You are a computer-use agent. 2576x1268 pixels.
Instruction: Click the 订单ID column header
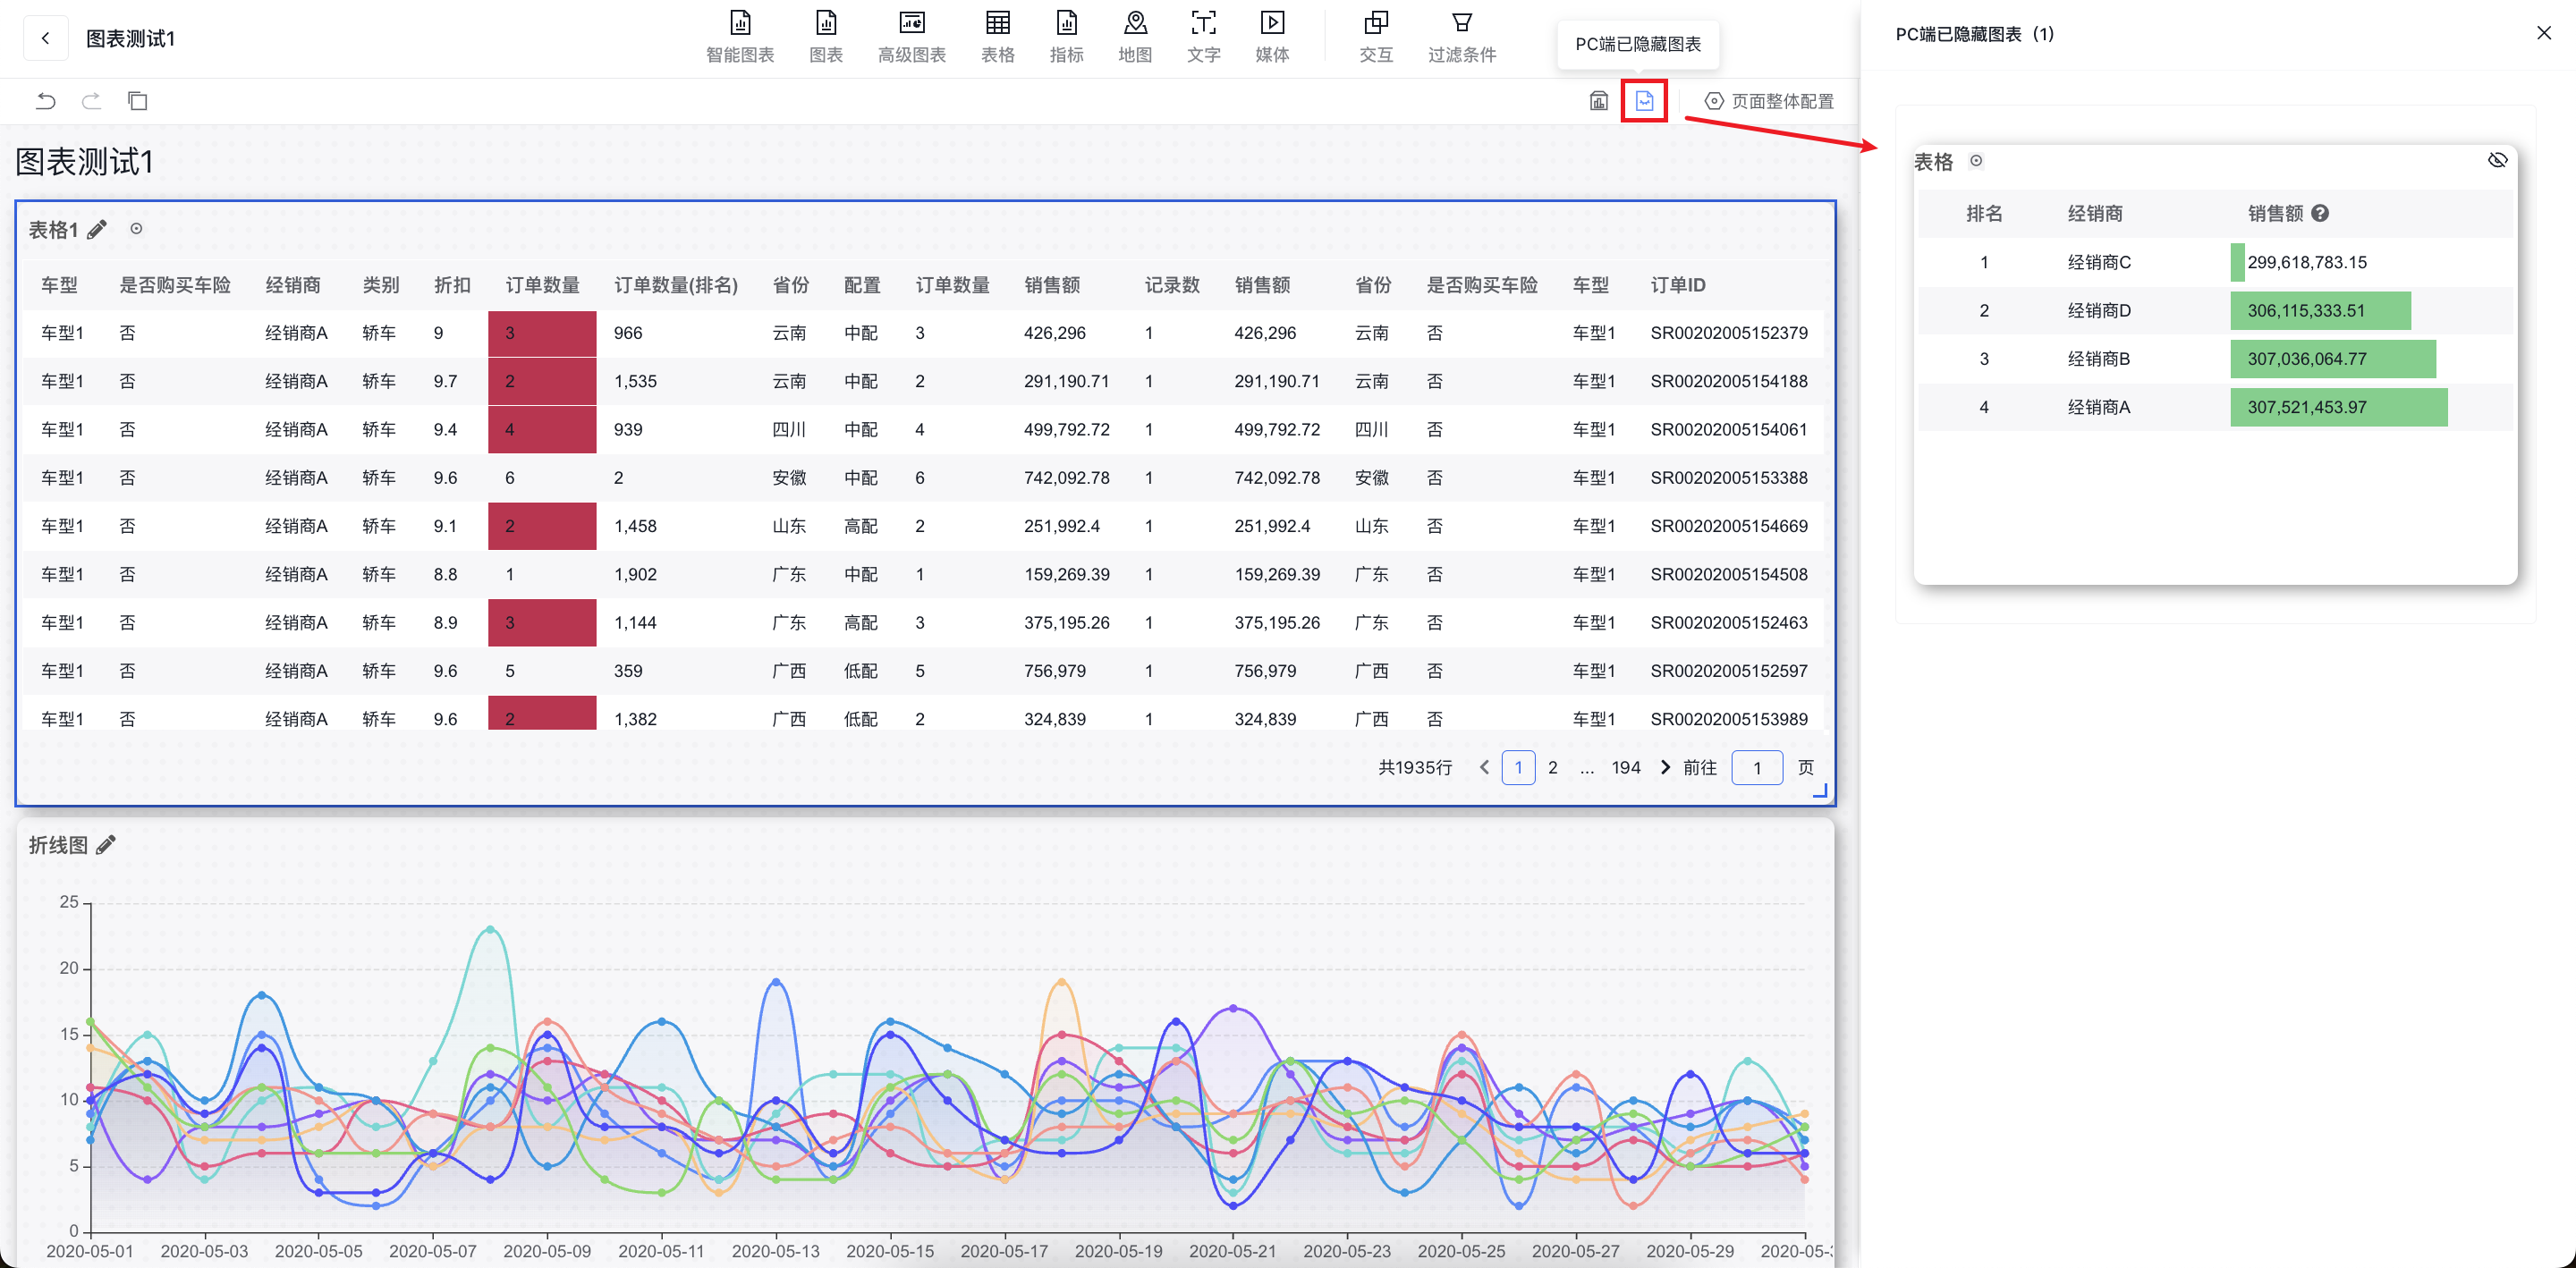click(1678, 285)
